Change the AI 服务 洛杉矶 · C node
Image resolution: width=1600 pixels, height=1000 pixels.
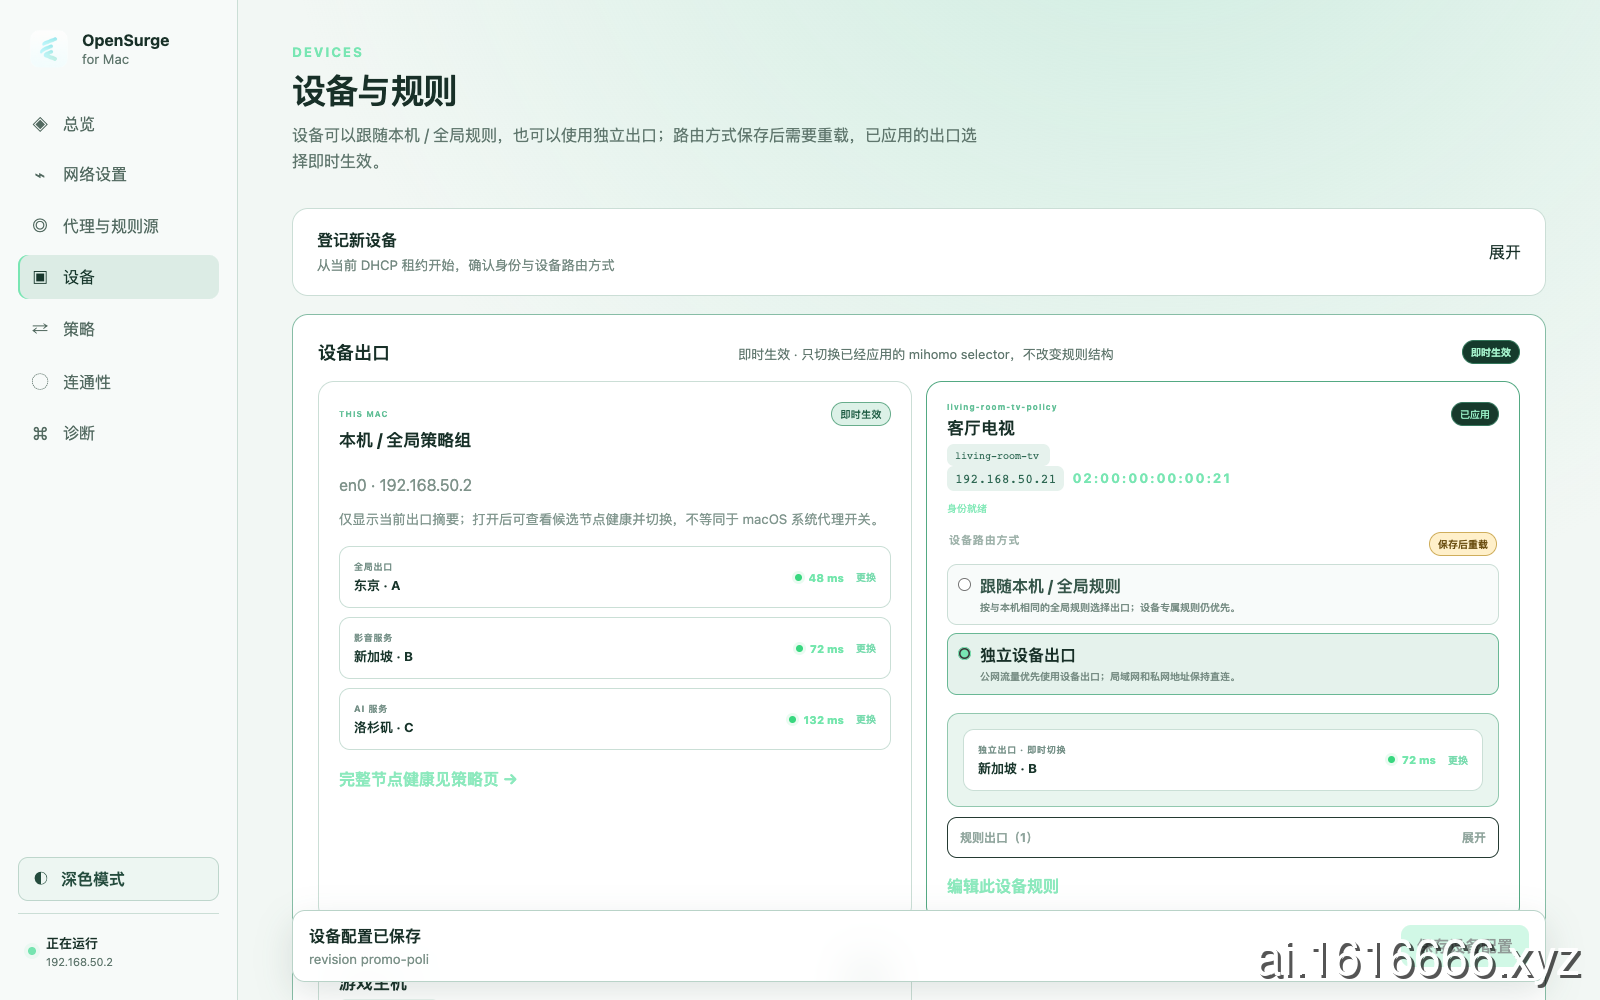(x=866, y=720)
